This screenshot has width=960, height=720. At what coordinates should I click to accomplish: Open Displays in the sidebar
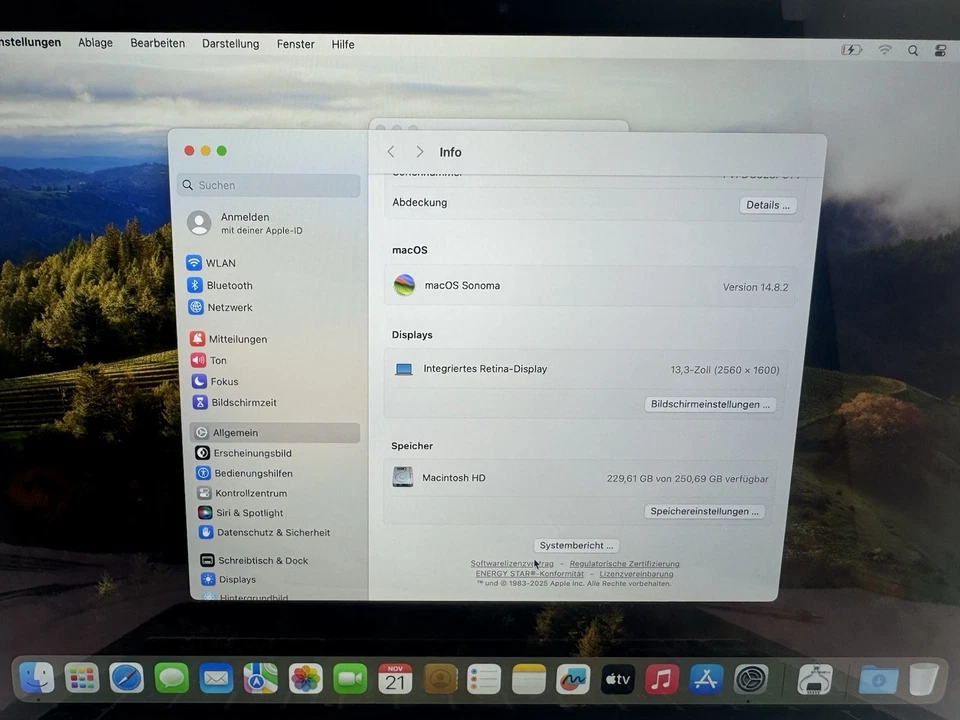228,579
